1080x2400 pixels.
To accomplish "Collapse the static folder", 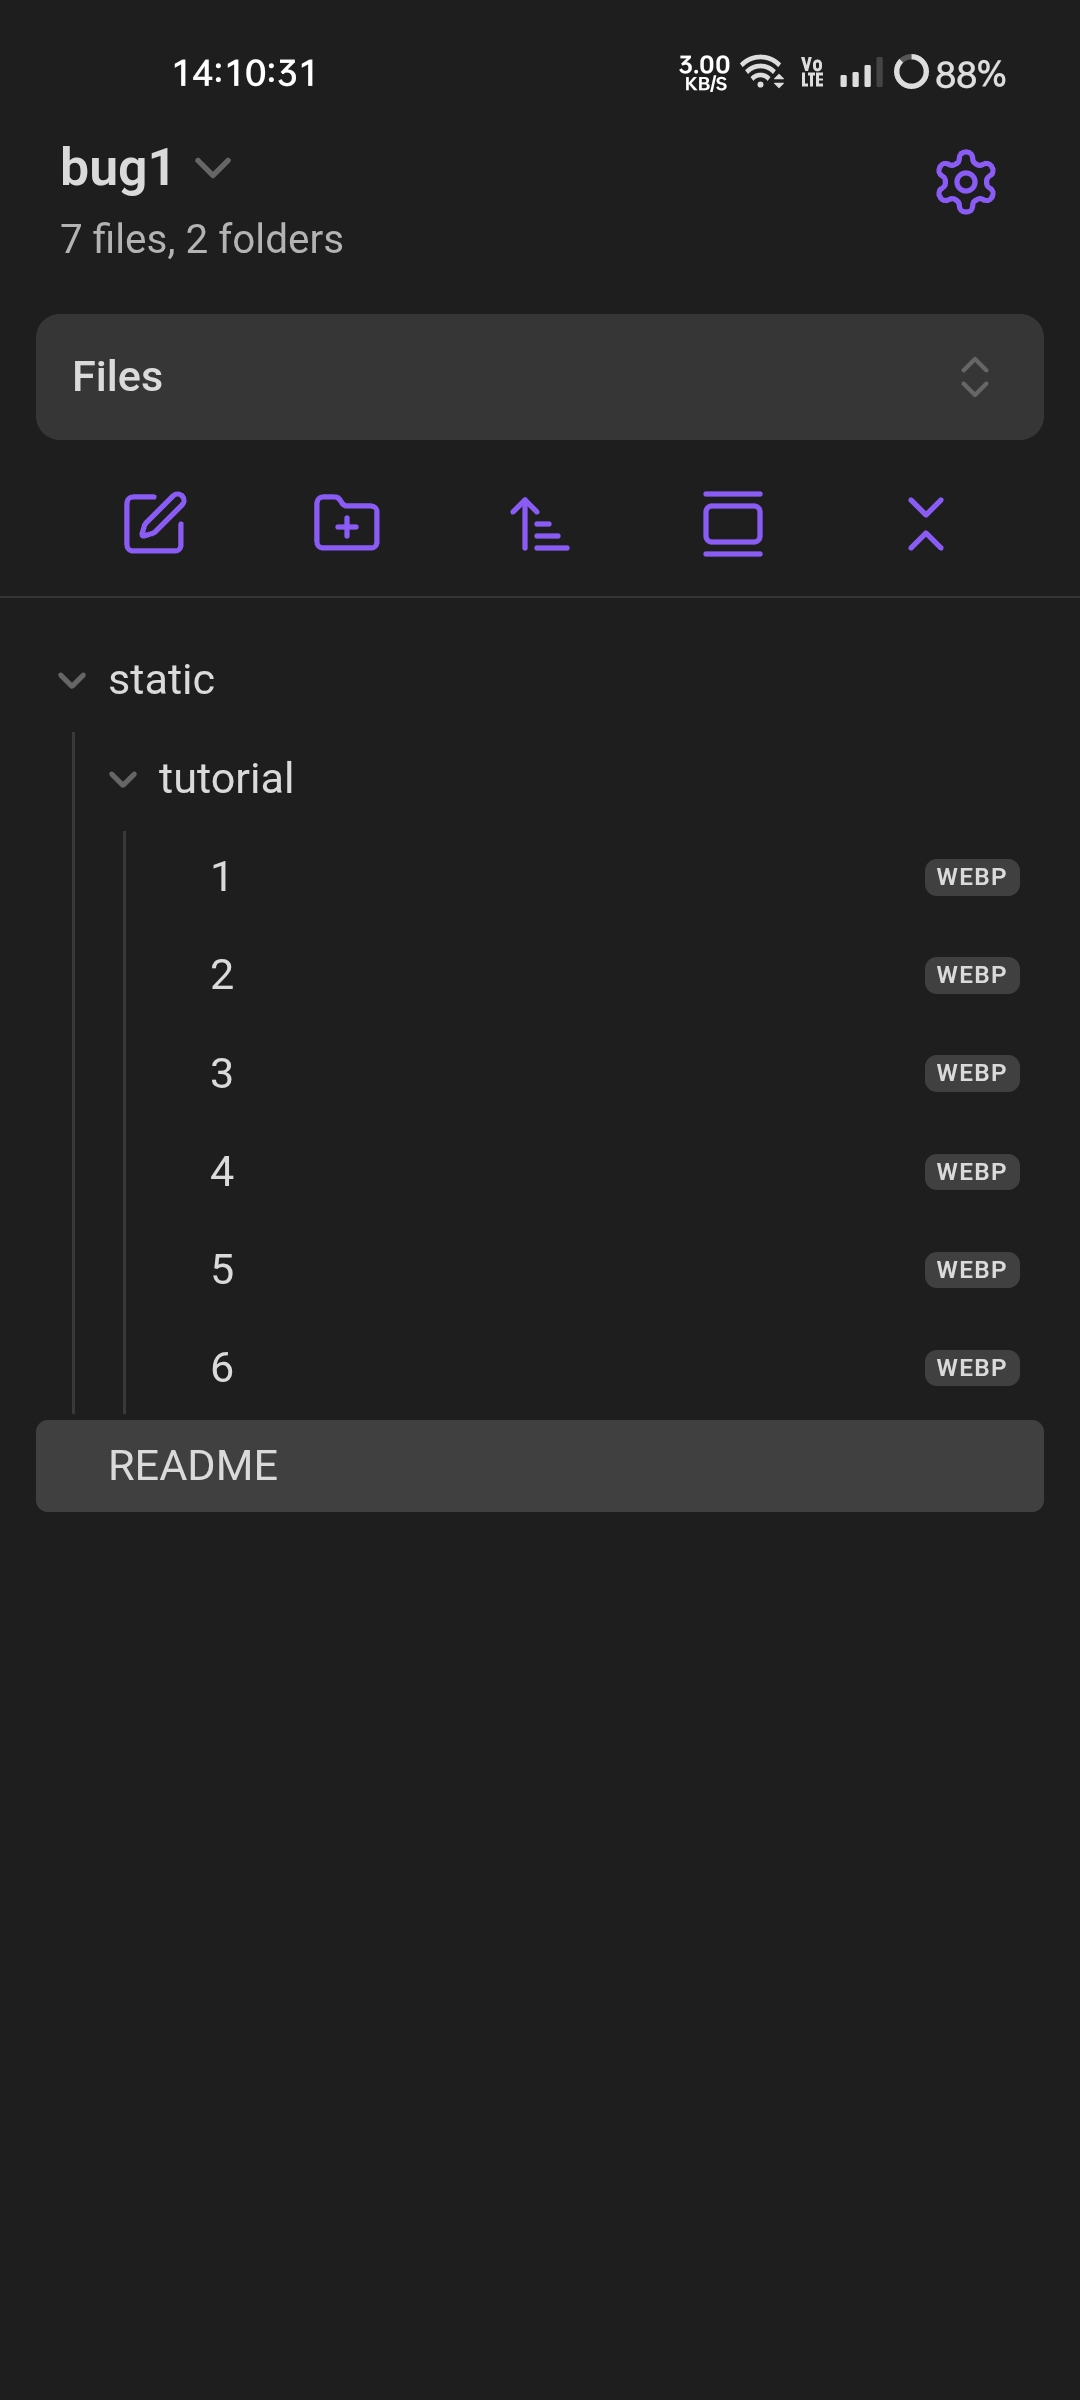I will (x=72, y=681).
